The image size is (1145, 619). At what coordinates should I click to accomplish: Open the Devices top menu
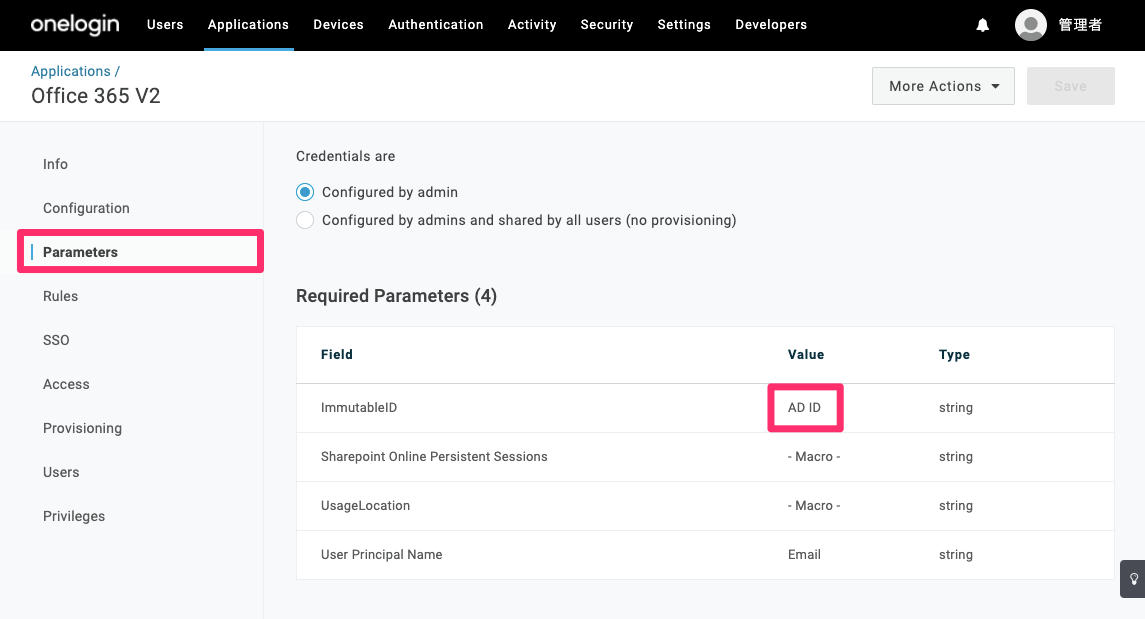click(338, 25)
